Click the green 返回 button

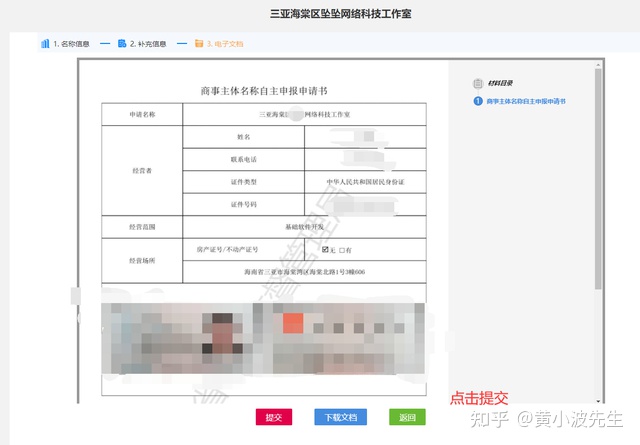pyautogui.click(x=407, y=417)
